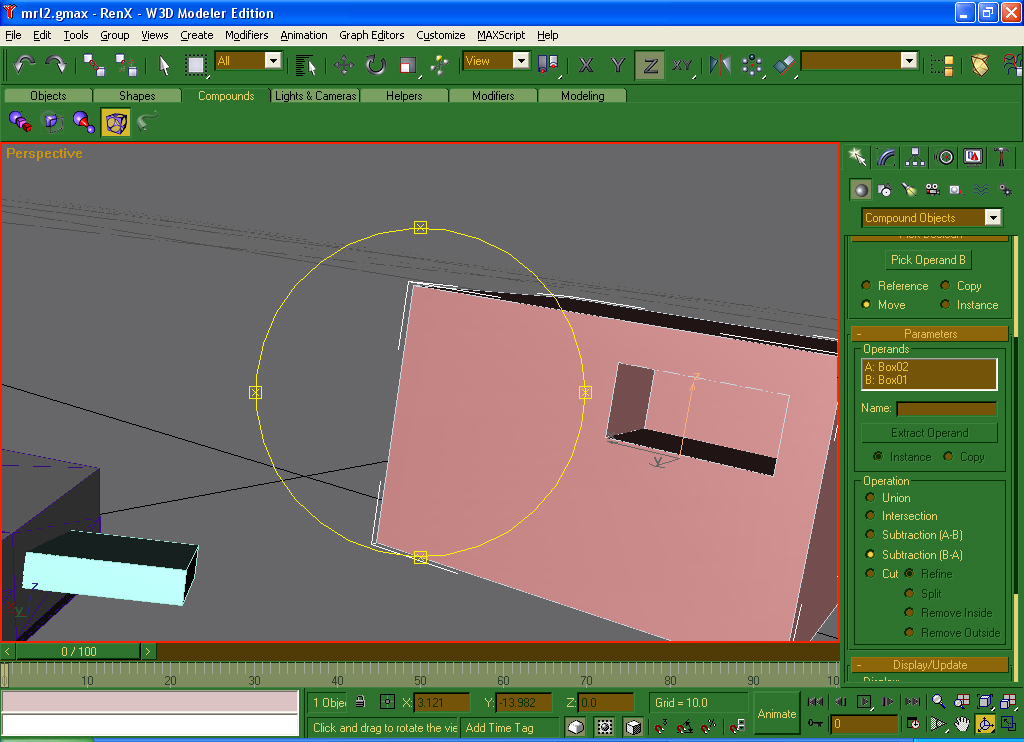
Task: Click the Undo arrow in toolbar
Action: 25,65
